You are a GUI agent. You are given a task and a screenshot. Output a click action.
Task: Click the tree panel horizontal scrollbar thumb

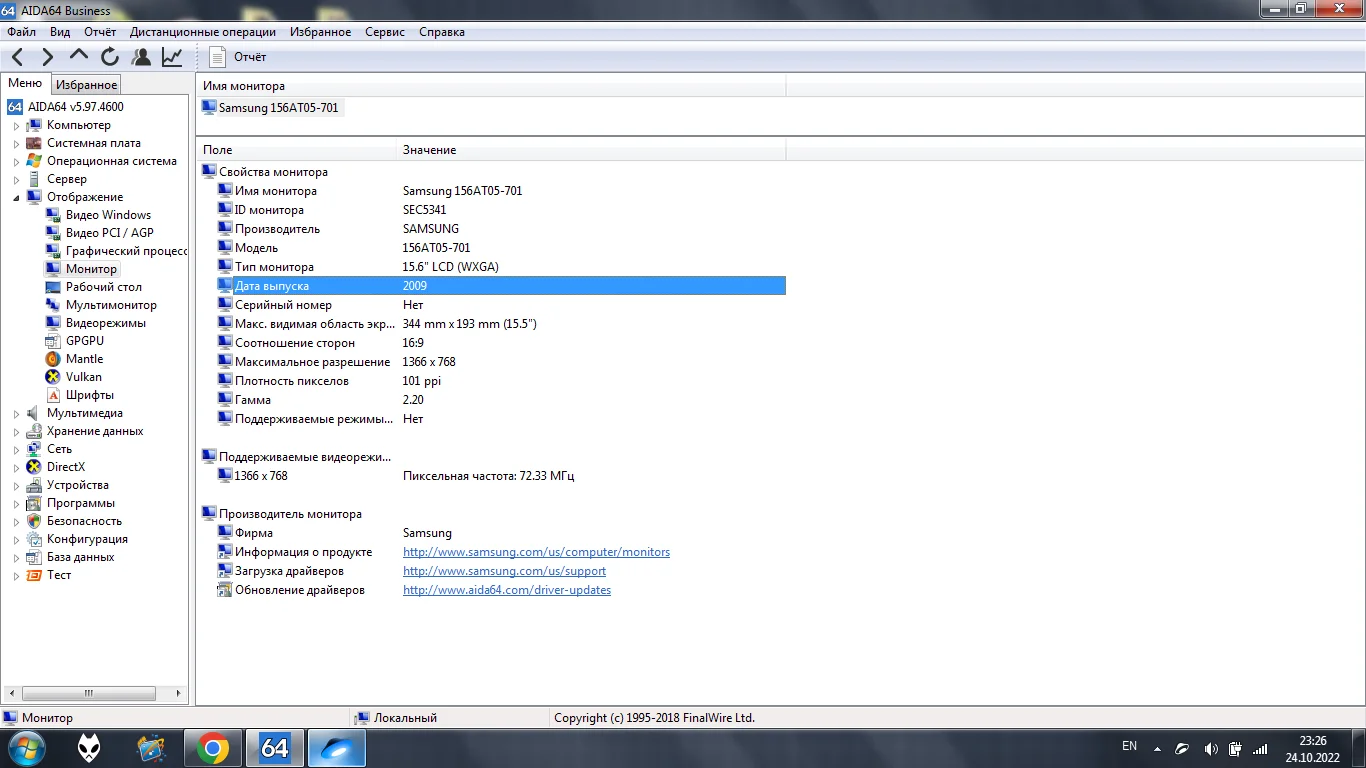[x=88, y=693]
